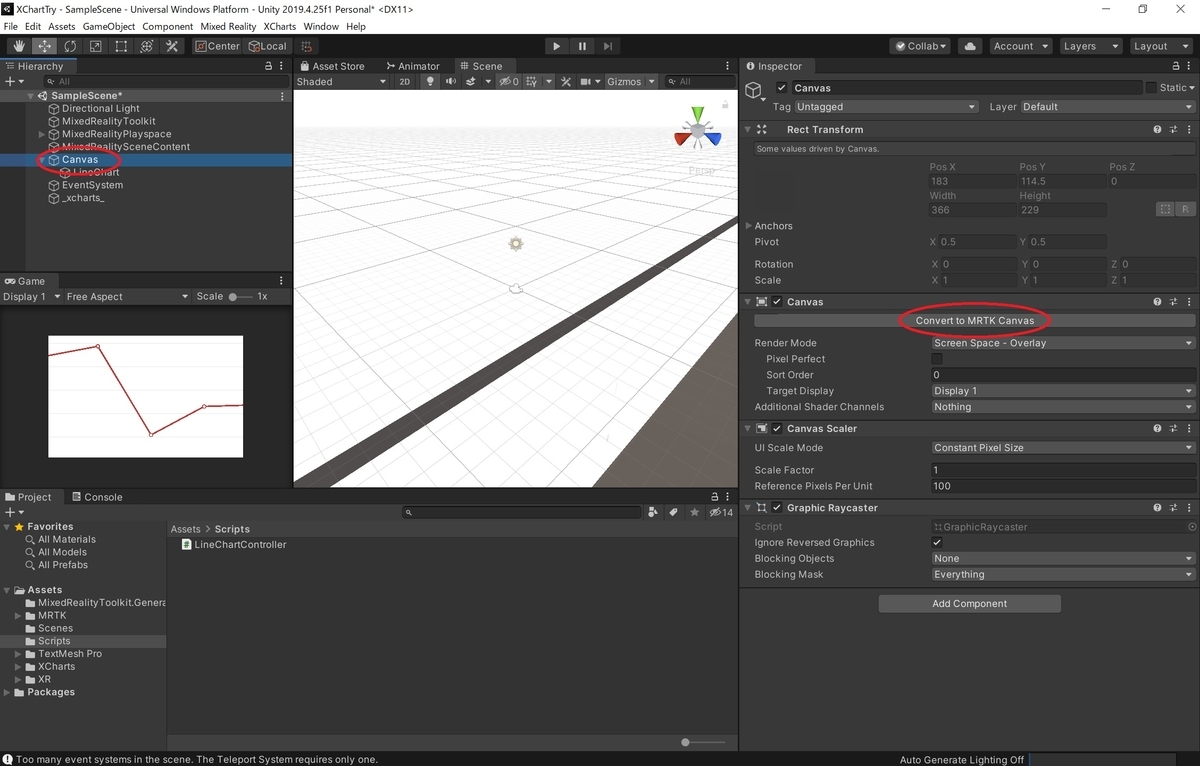Select the Scale tool
Image resolution: width=1200 pixels, height=766 pixels.
pos(95,46)
